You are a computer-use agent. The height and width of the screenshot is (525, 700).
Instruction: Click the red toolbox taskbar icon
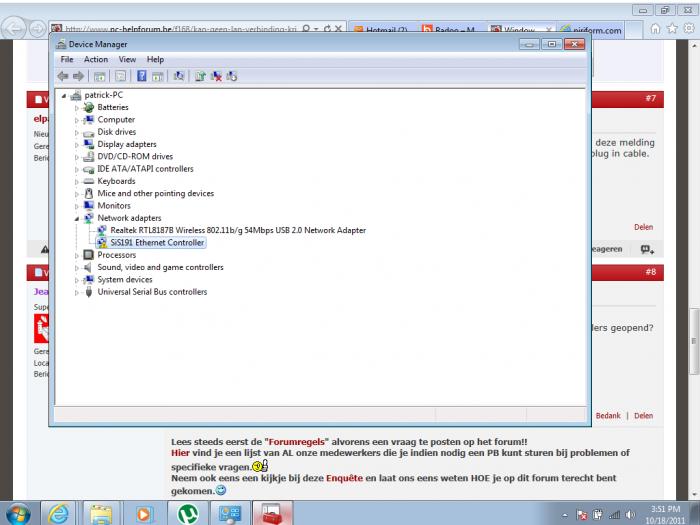(272, 514)
